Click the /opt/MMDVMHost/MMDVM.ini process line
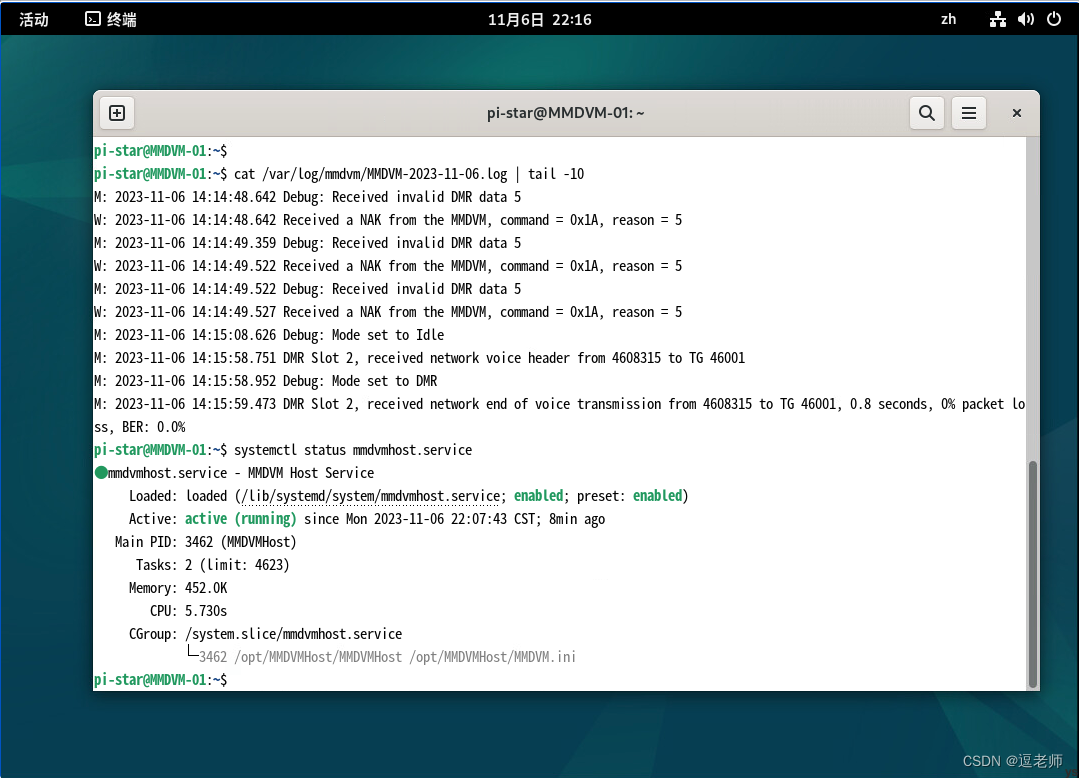The image size is (1079, 778). pyautogui.click(x=381, y=657)
